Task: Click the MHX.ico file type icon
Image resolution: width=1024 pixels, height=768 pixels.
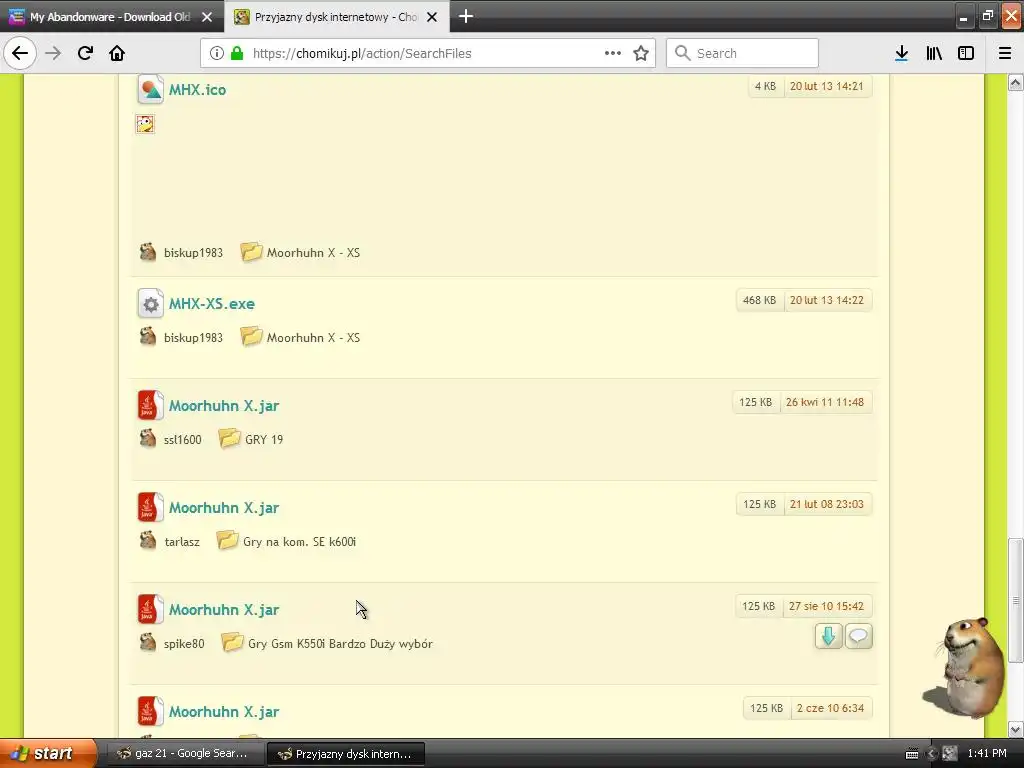Action: point(150,89)
